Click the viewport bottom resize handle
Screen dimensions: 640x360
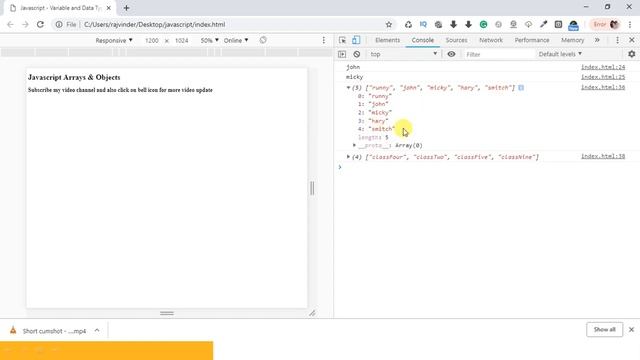[x=167, y=313]
